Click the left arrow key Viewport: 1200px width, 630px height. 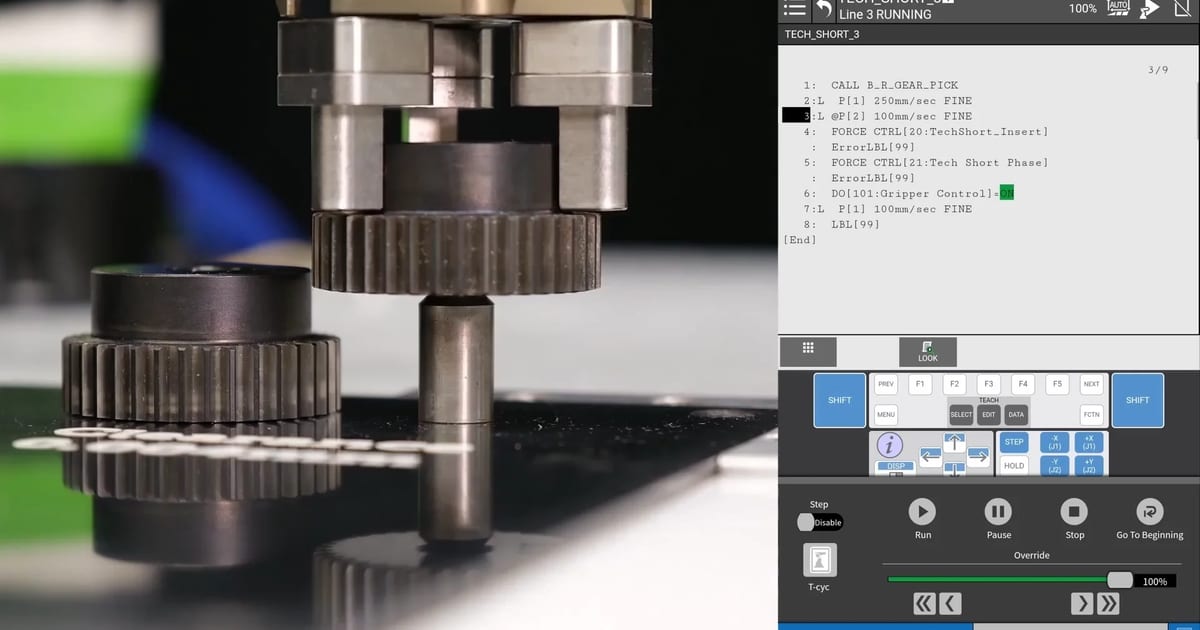click(x=930, y=457)
